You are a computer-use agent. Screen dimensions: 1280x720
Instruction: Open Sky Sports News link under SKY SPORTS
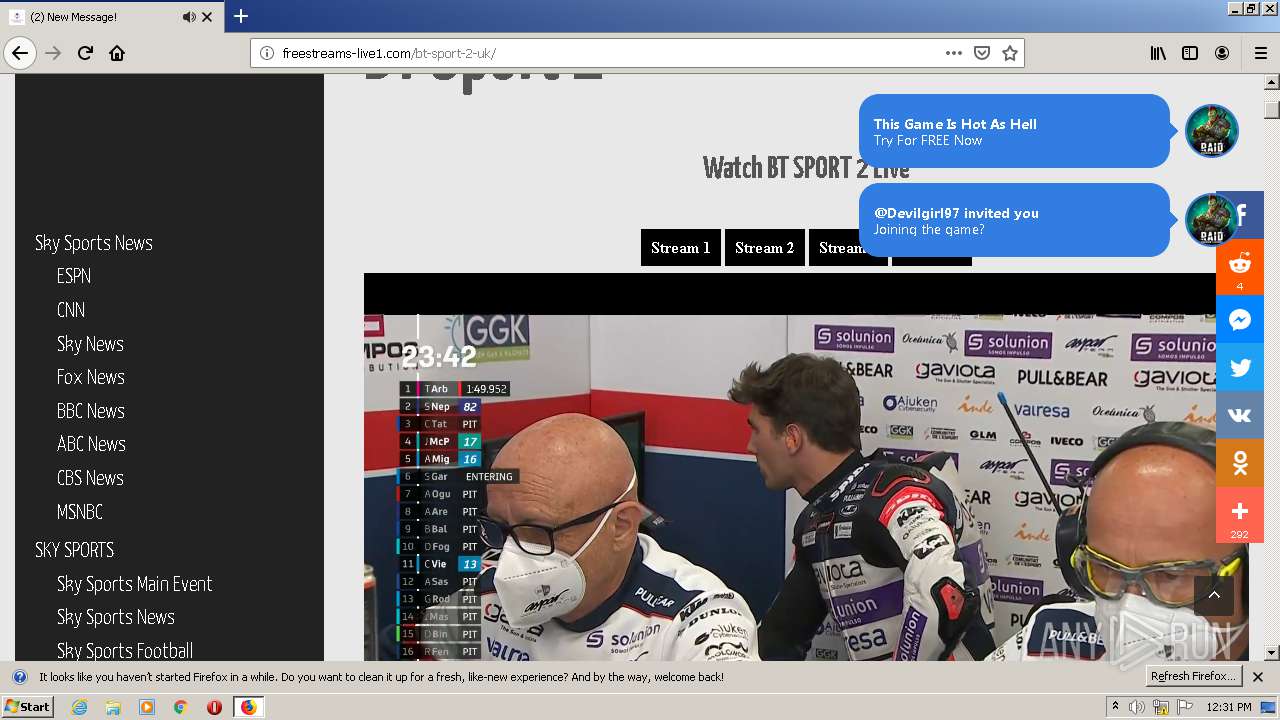[x=116, y=617]
